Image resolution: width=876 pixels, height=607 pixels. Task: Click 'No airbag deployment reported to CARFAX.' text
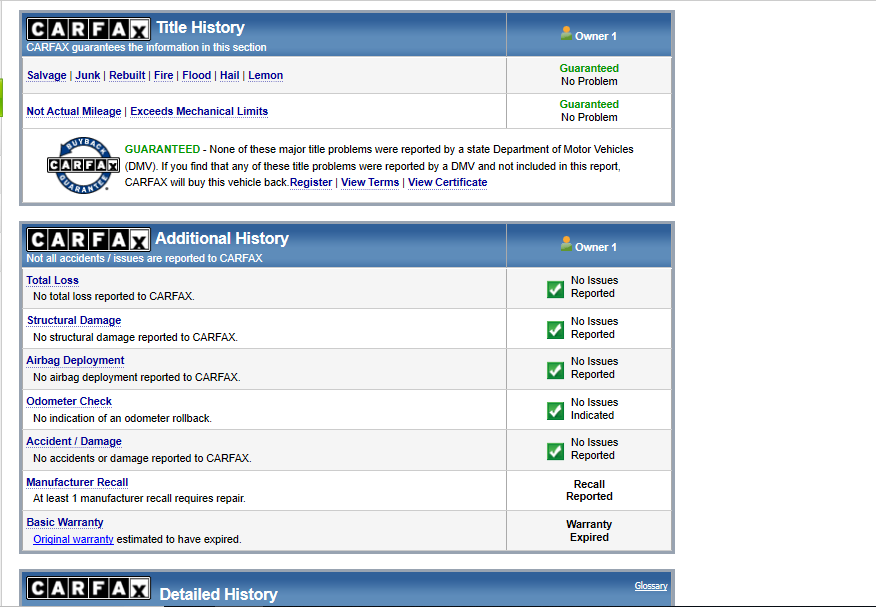tap(137, 377)
